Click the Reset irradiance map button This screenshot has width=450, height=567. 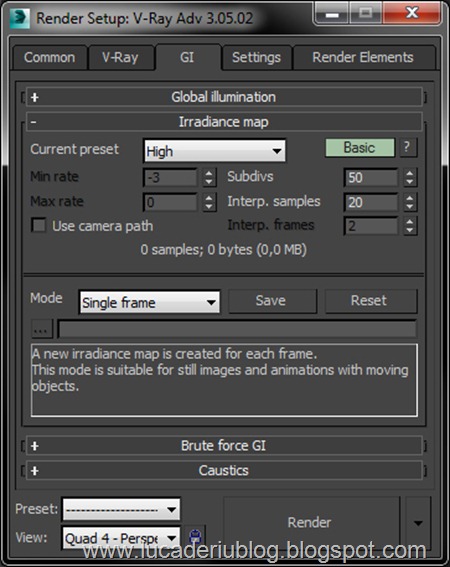pos(371,301)
